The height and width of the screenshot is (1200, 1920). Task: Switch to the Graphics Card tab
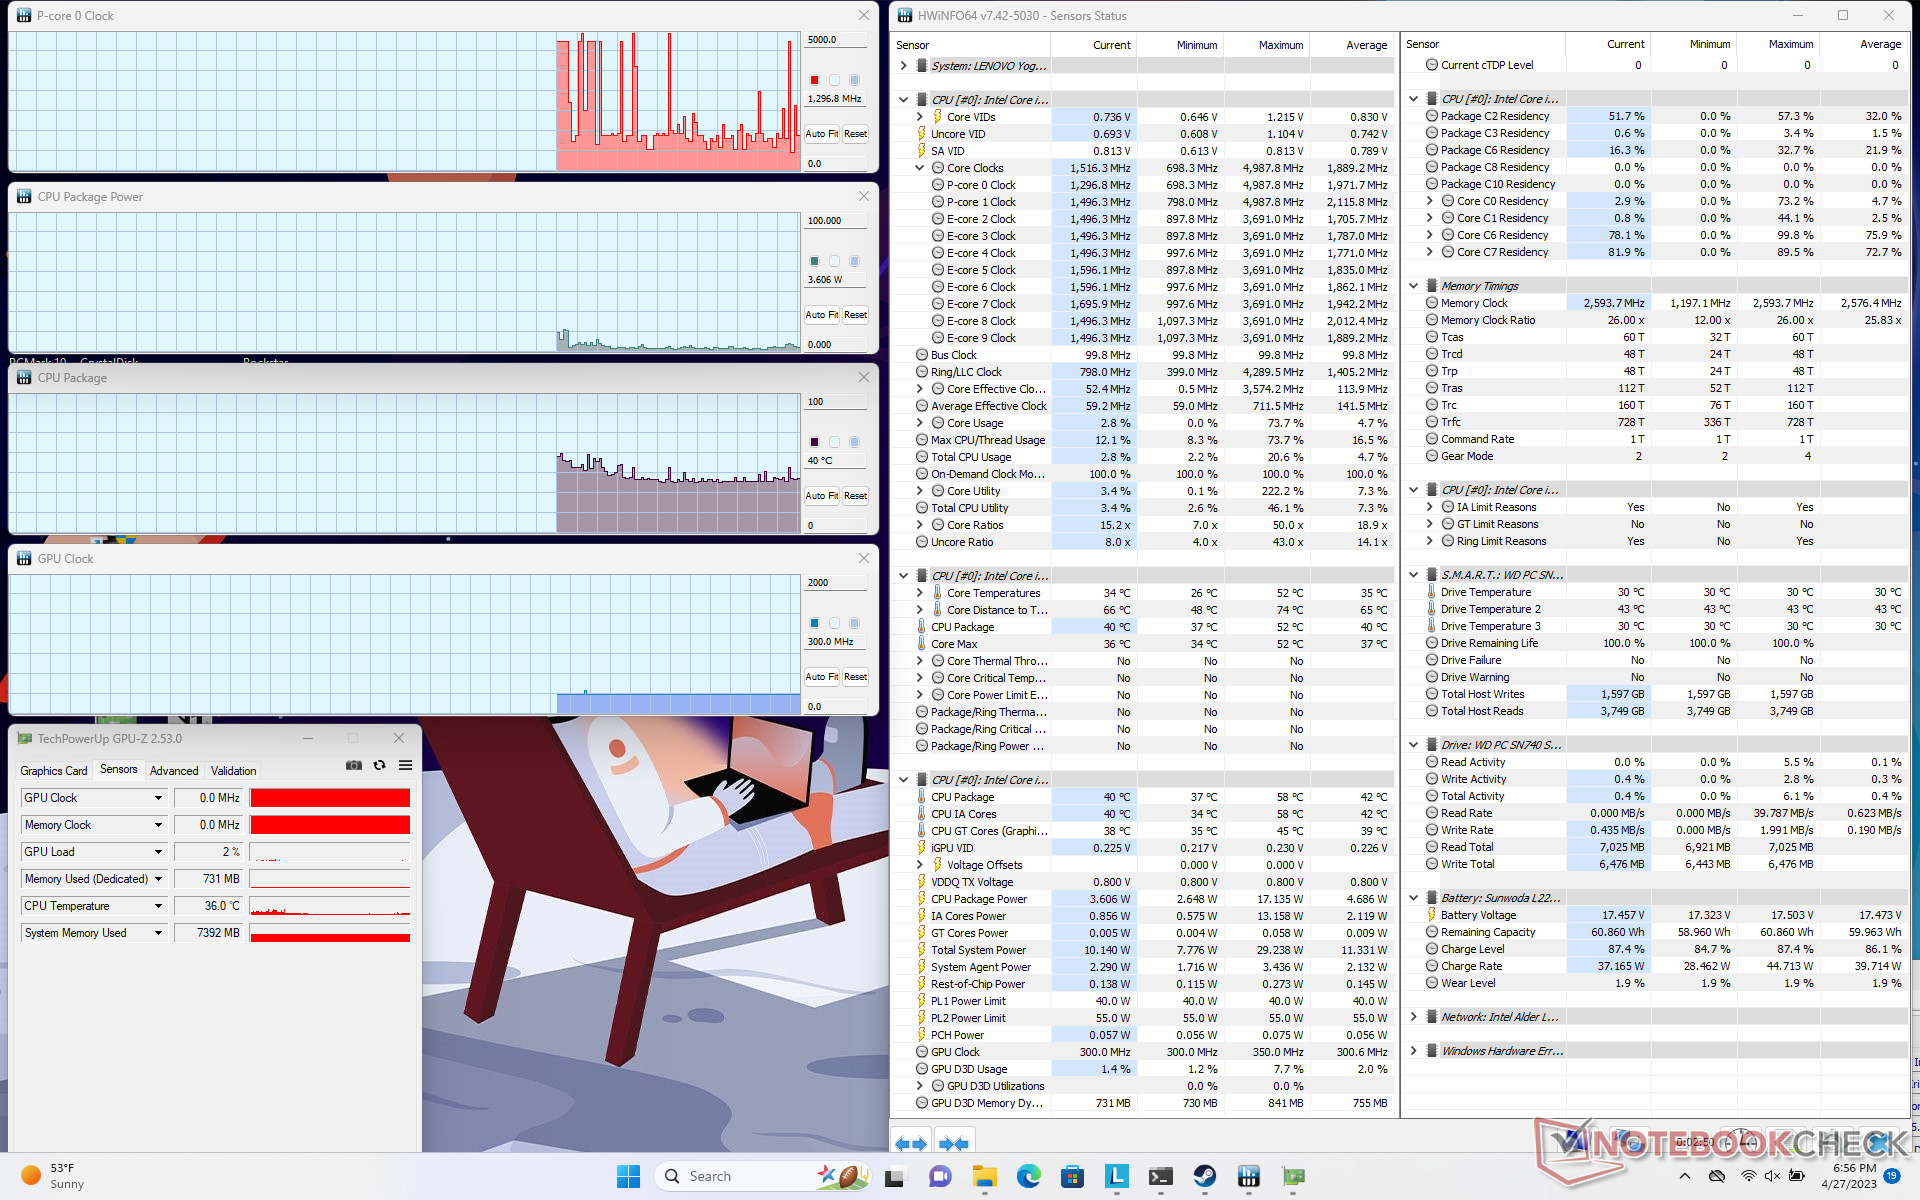54,771
